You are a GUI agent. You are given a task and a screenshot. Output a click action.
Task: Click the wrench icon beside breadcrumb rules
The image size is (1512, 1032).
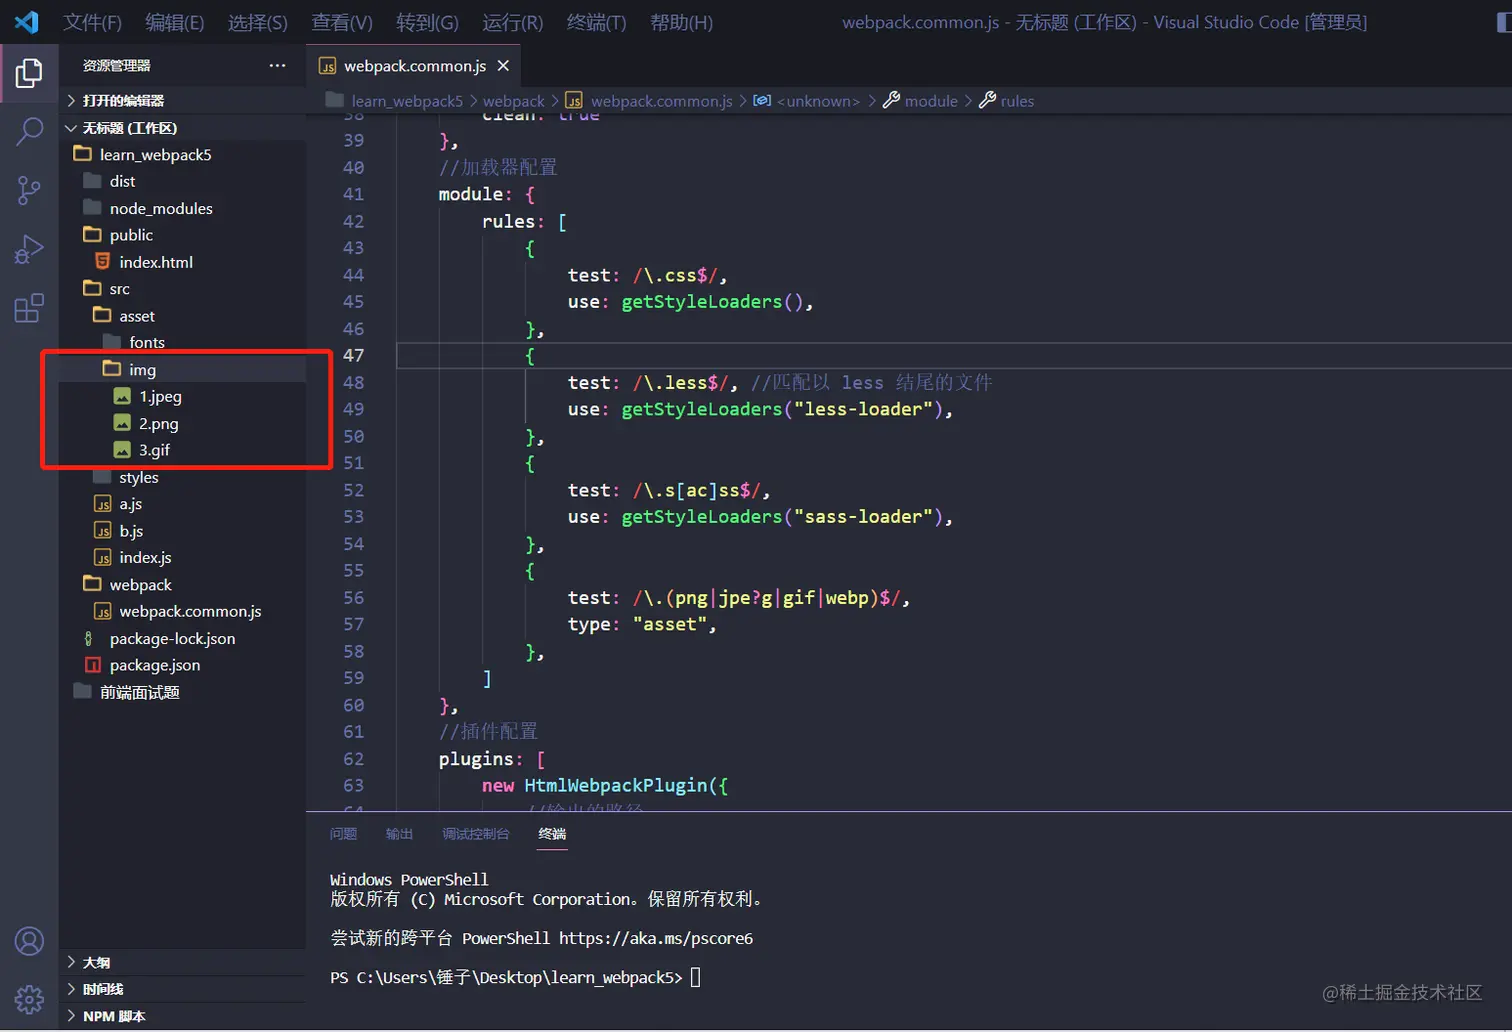(x=987, y=100)
